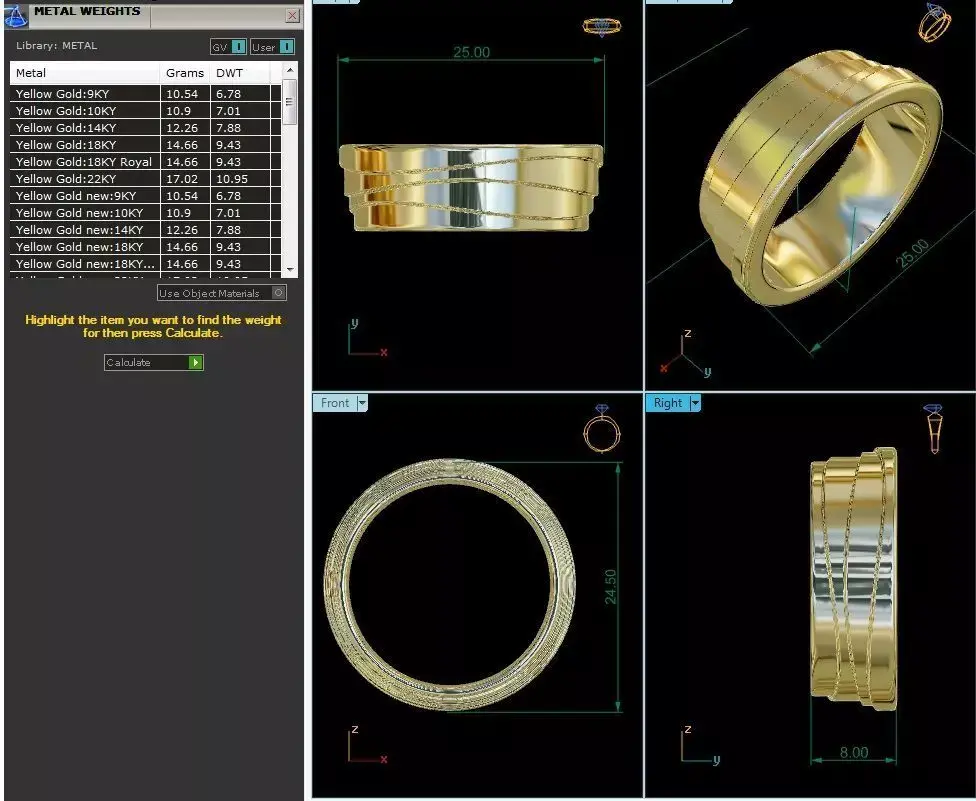This screenshot has width=976, height=801.
Task: Click the metal list scroll up arrow
Action: [289, 70]
